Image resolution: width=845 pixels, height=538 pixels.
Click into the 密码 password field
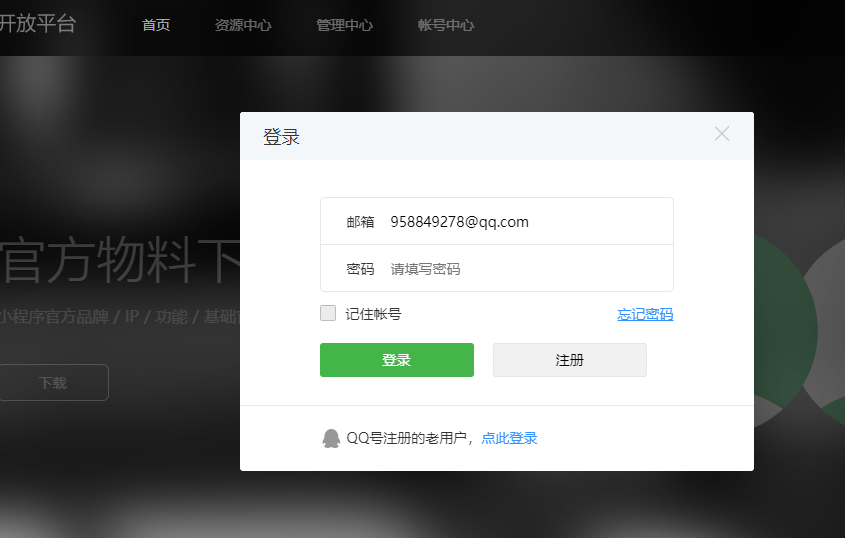(x=496, y=268)
